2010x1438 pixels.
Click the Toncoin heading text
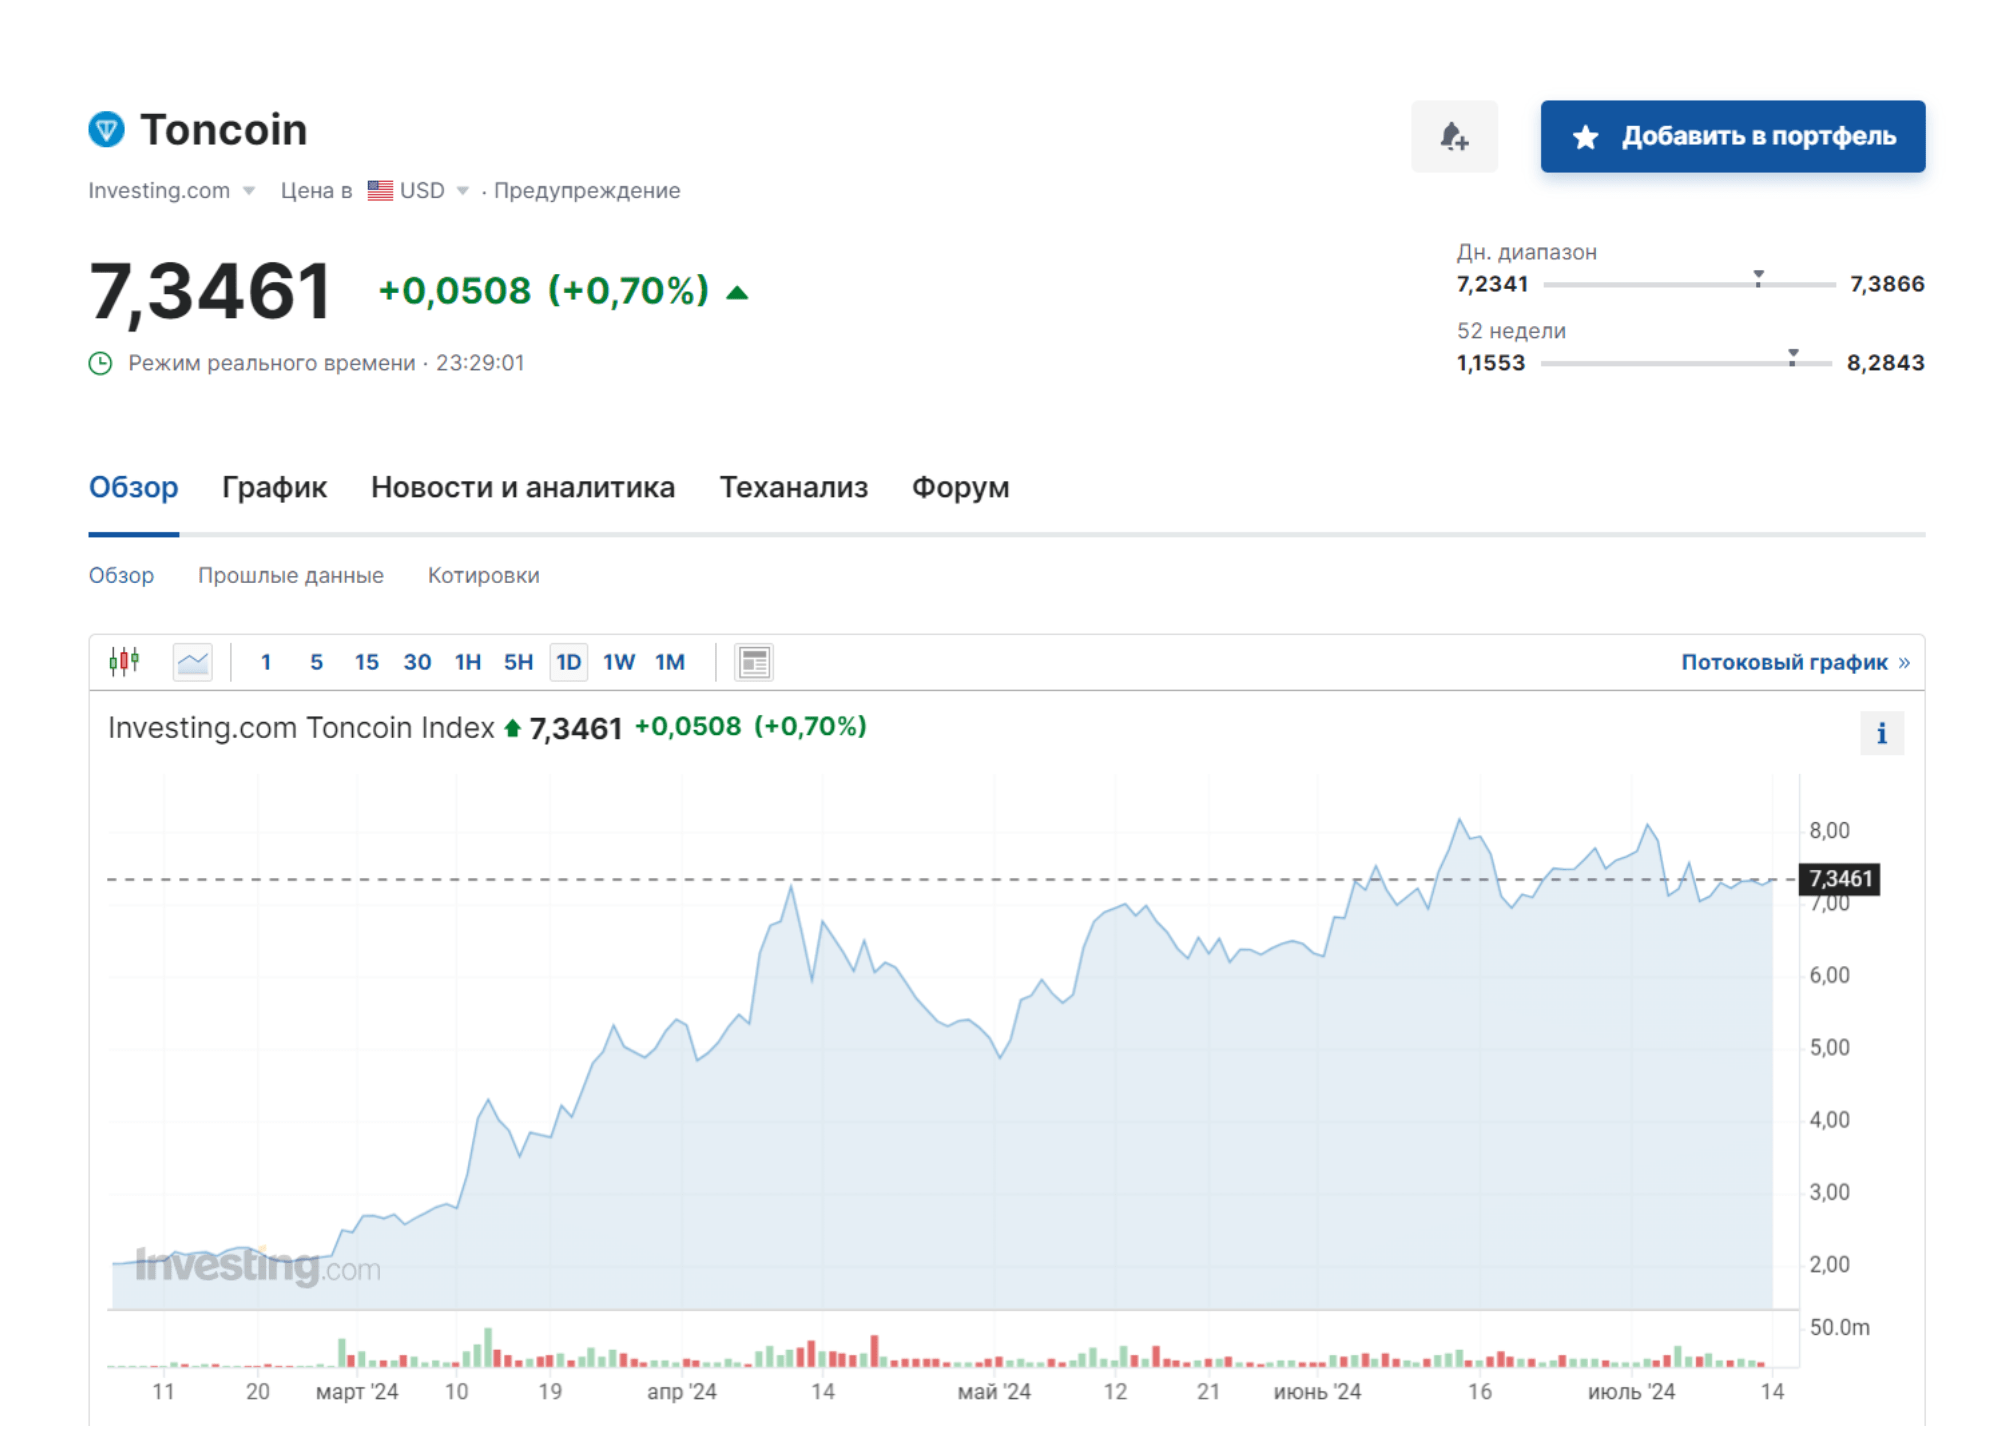223,130
